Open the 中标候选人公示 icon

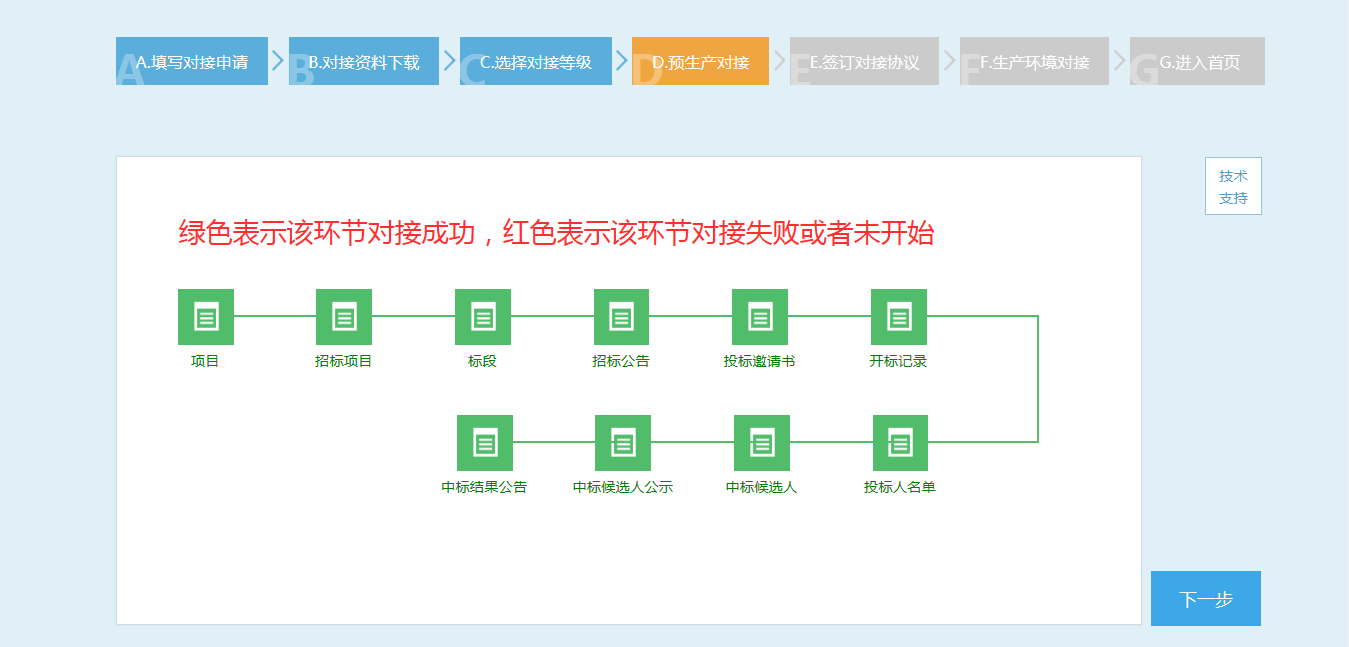(x=622, y=441)
